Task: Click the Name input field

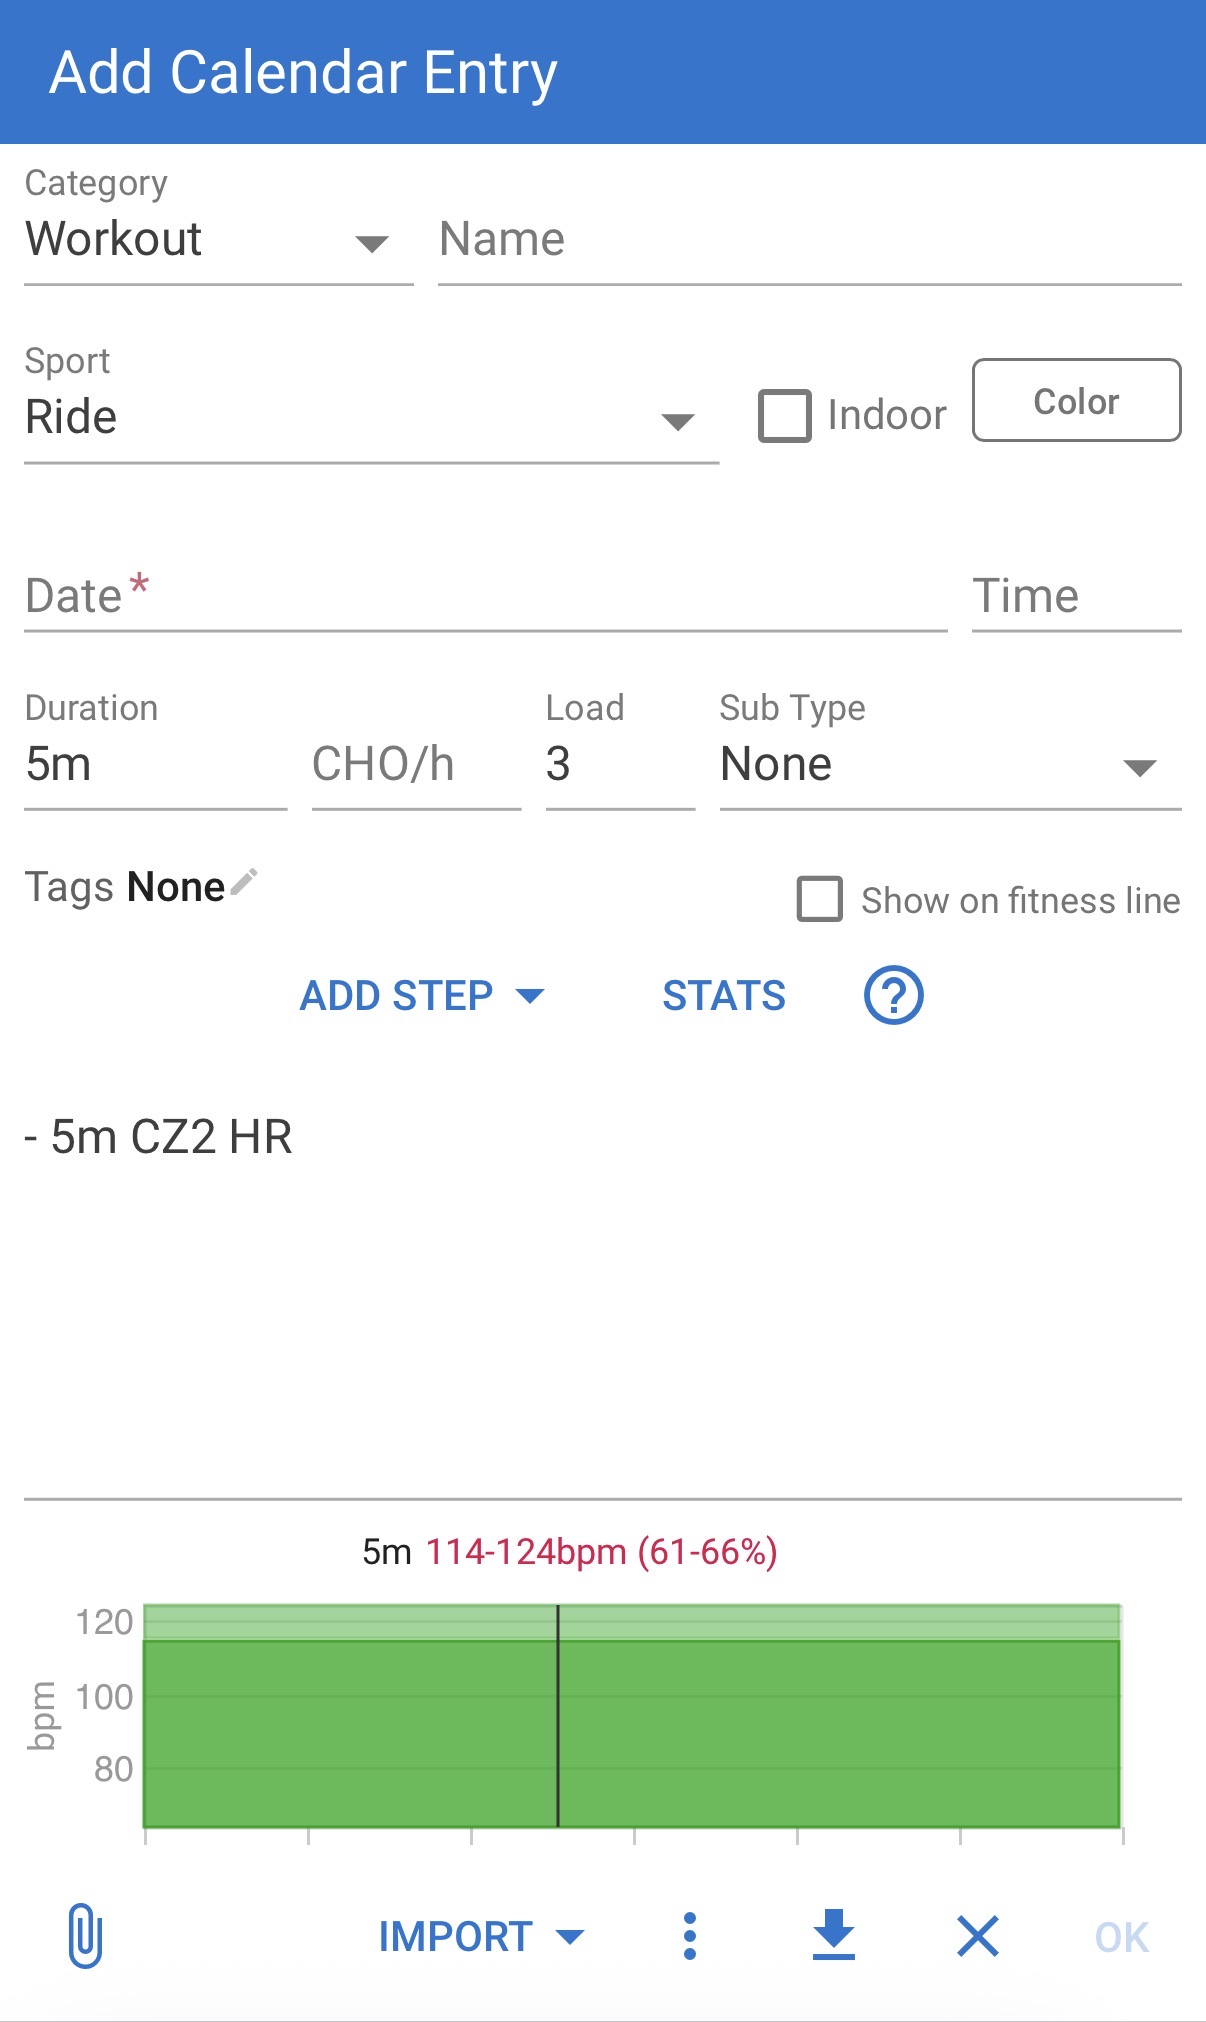Action: coord(808,241)
